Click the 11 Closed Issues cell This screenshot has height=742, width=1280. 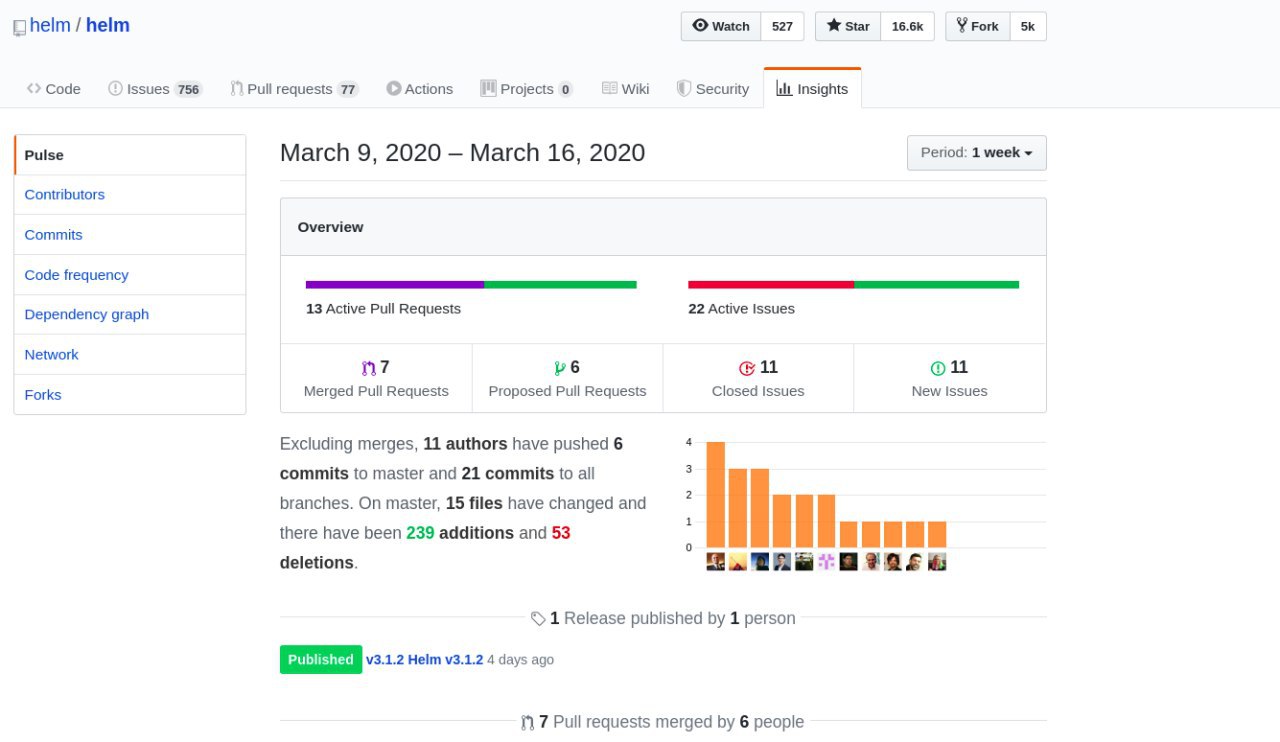pos(758,378)
